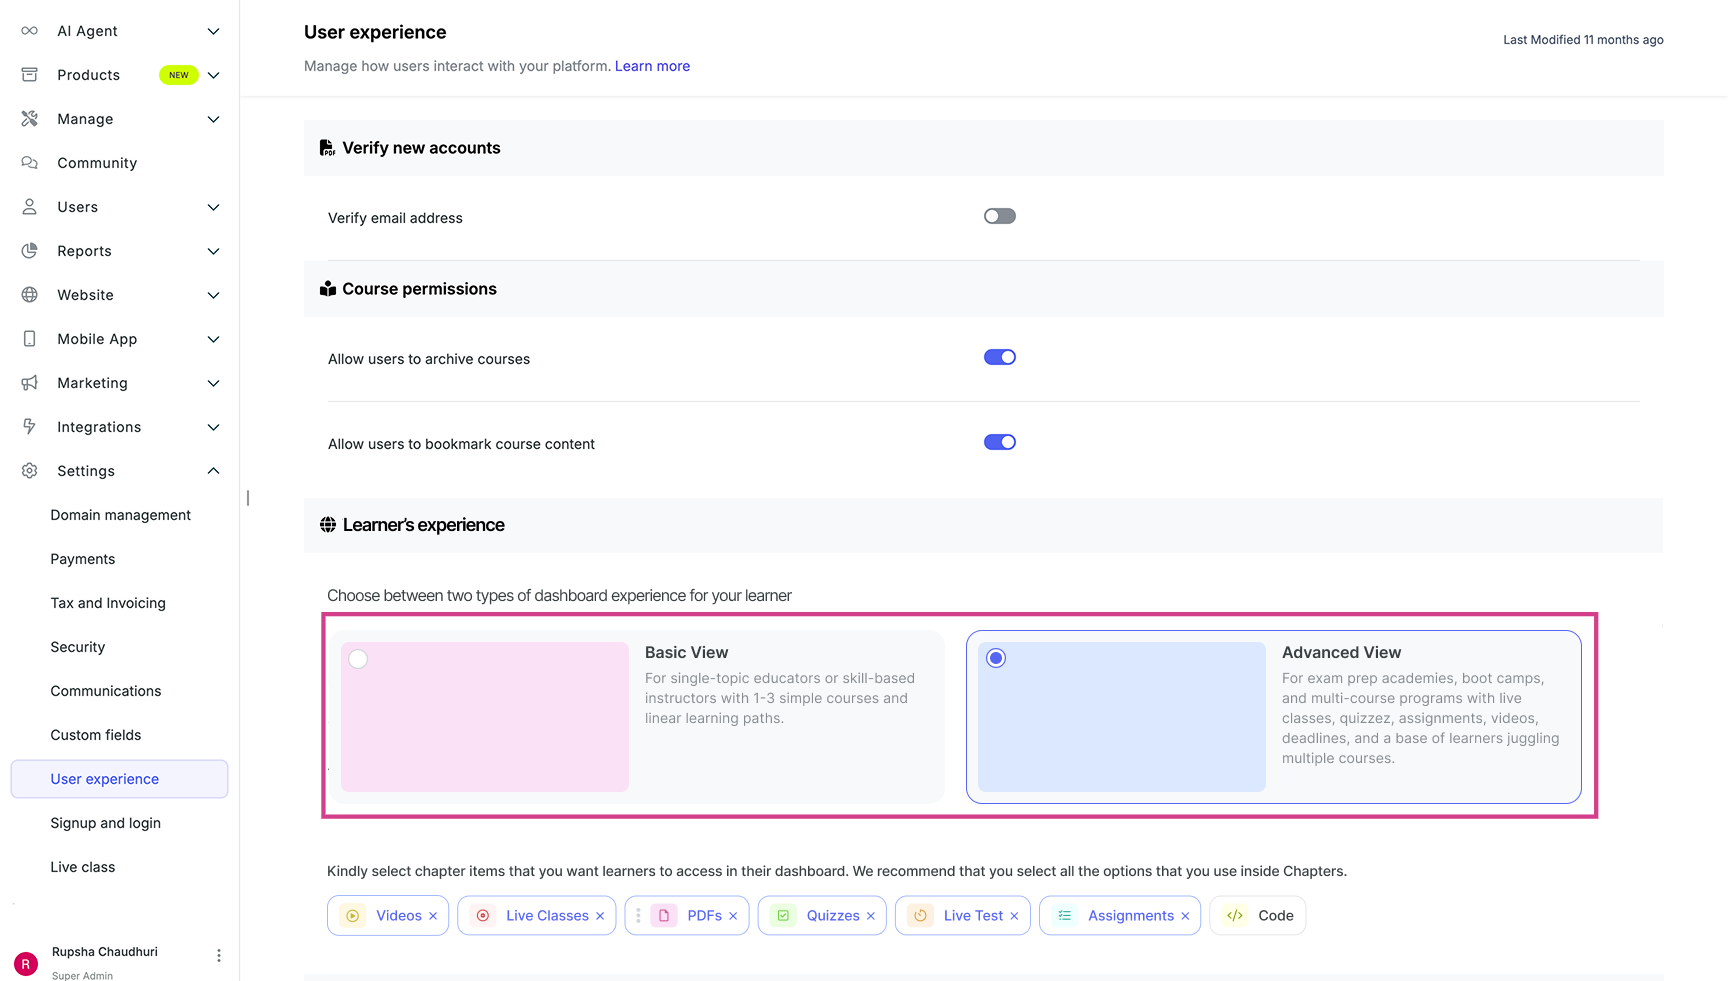Viewport: 1728px width, 981px height.
Task: Expand the Products menu chevron
Action: click(x=213, y=75)
